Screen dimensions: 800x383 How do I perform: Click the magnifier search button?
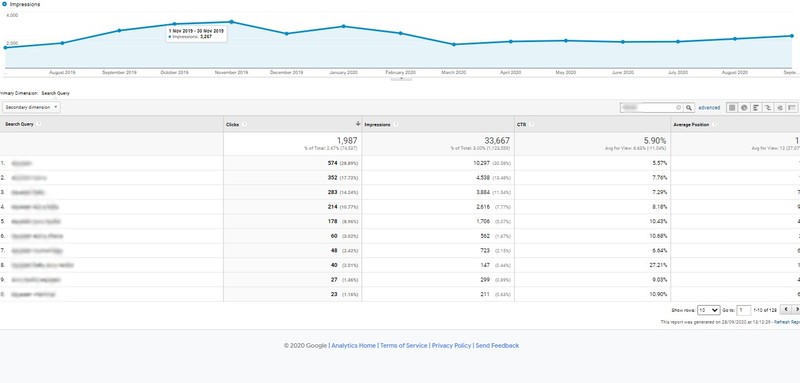pyautogui.click(x=689, y=108)
